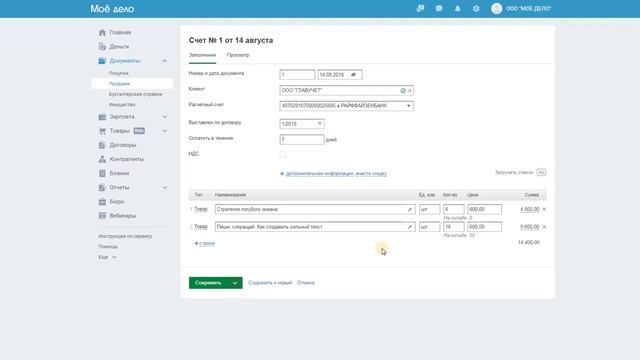Open Имущество in sidebar
The image size is (640, 360).
tap(122, 104)
